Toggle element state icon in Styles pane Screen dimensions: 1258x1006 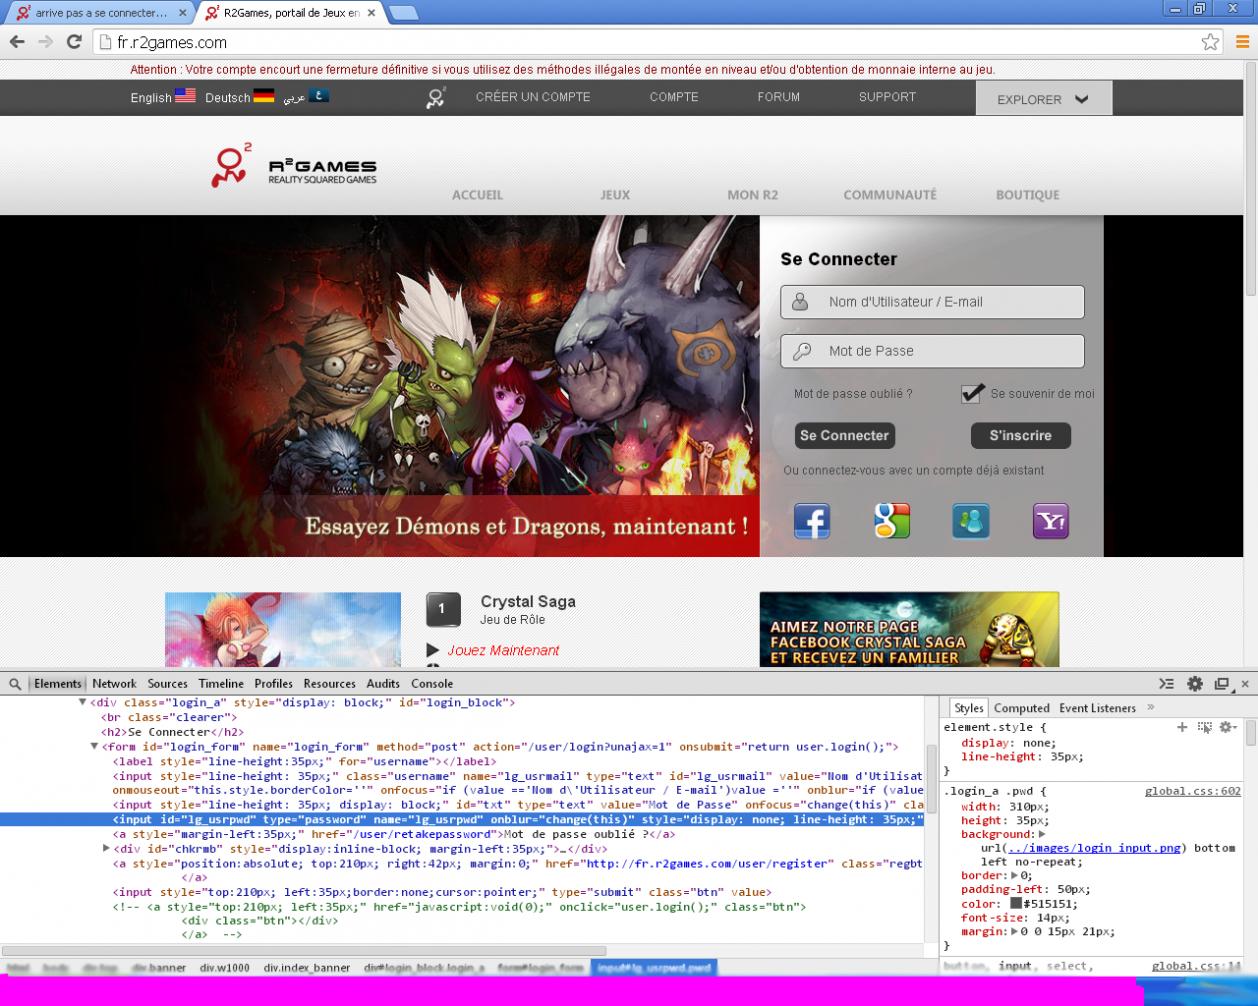(x=1204, y=727)
